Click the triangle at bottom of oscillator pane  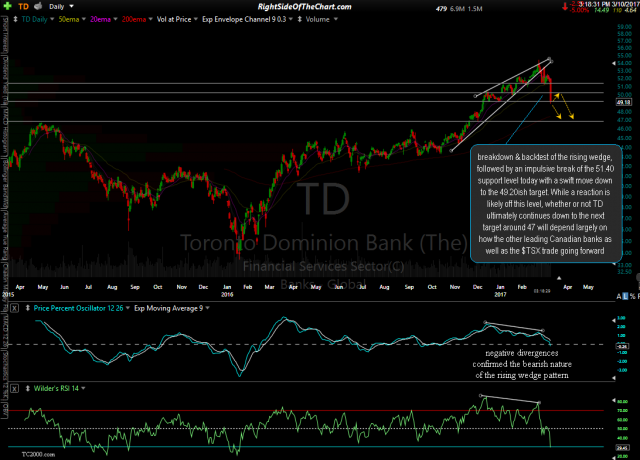[613, 378]
